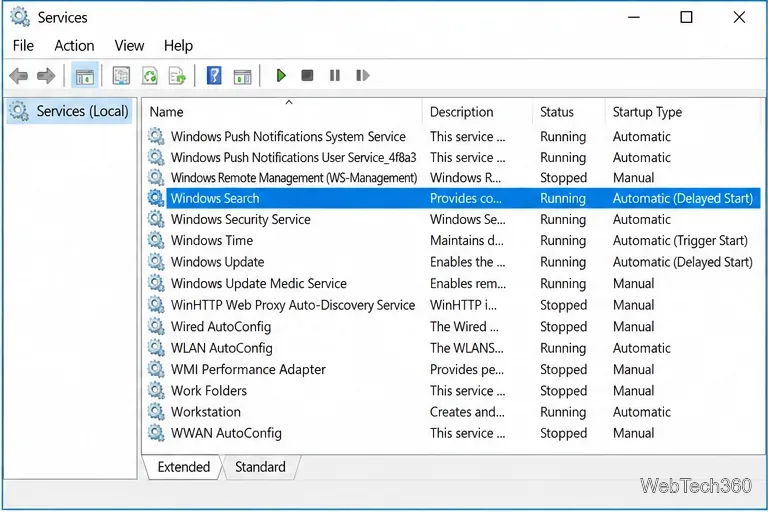Select WWAN AutoConfig service name
Viewport: 768px width, 512px height.
[x=226, y=433]
